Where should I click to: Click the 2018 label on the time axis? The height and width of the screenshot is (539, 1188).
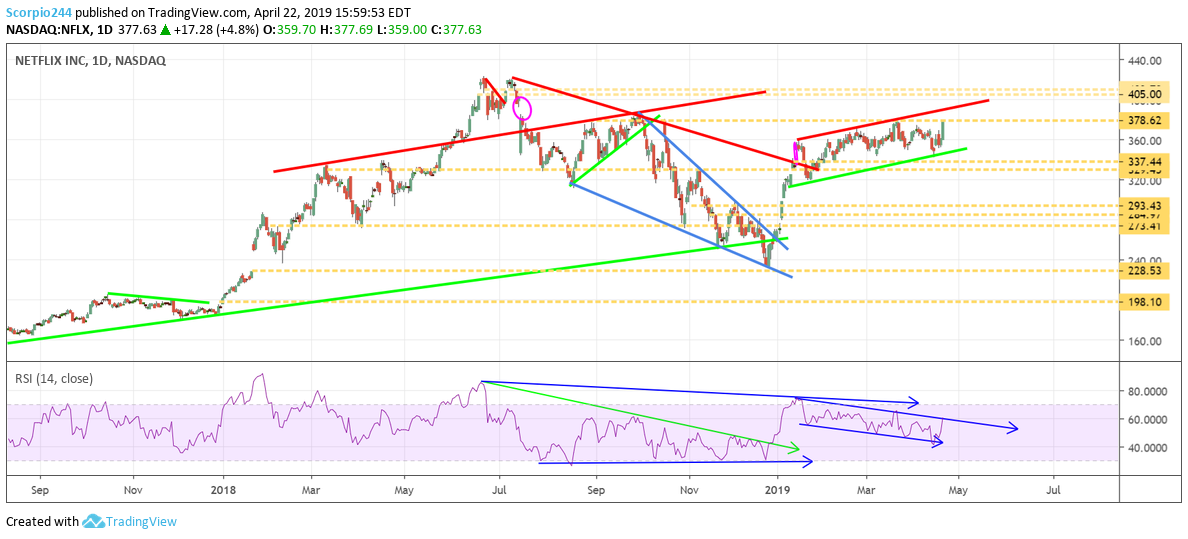[x=223, y=491]
